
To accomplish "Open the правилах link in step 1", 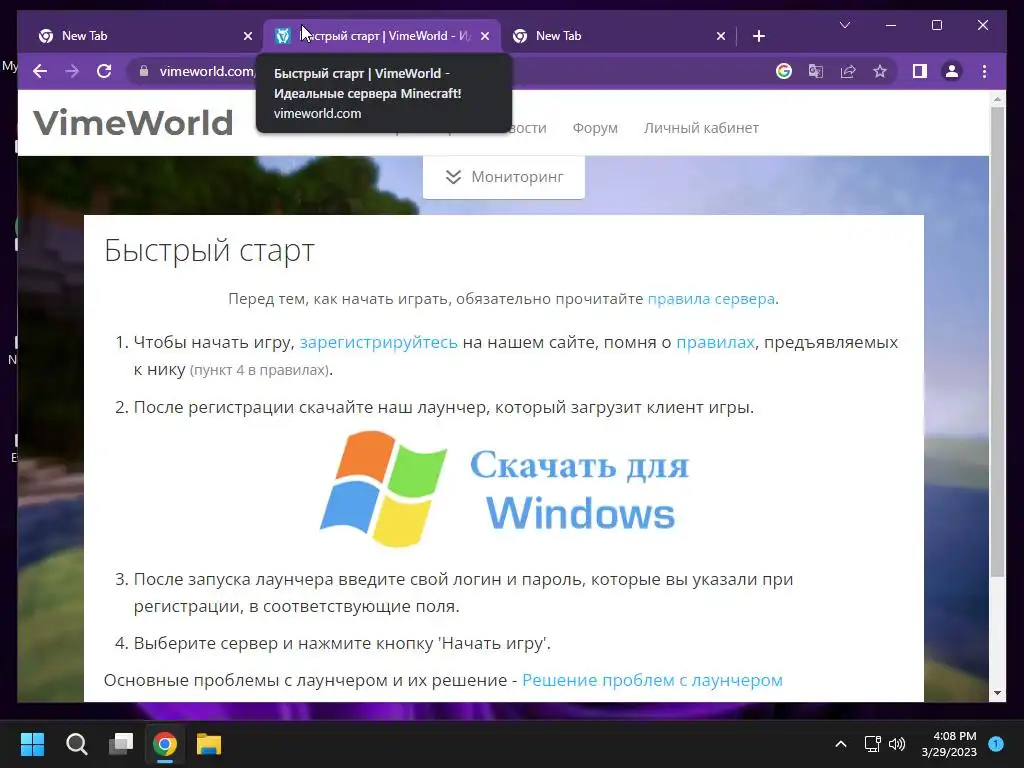I will 715,342.
